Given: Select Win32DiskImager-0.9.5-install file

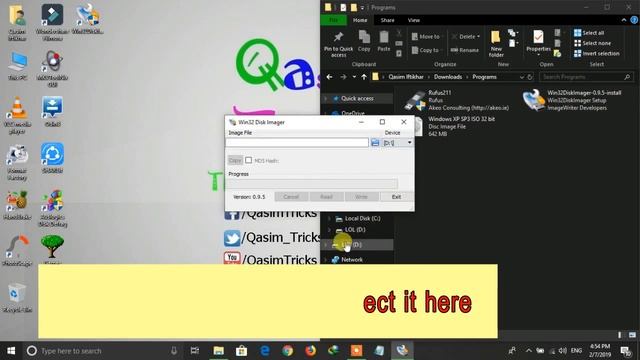Looking at the screenshot, I should (x=573, y=100).
